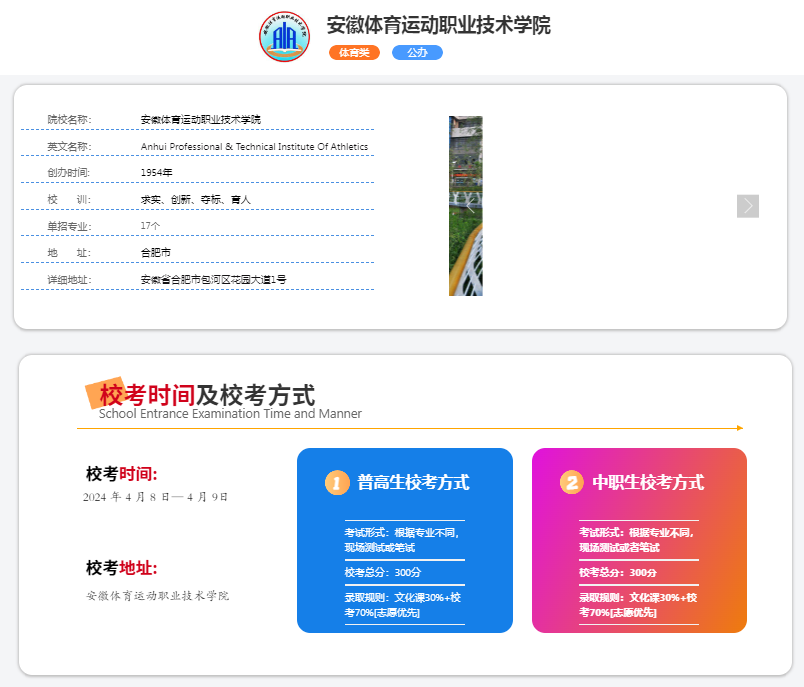804x687 pixels.
Task: Click detailed address 安徽省合肥市包河区花园大道1号
Action: [213, 279]
